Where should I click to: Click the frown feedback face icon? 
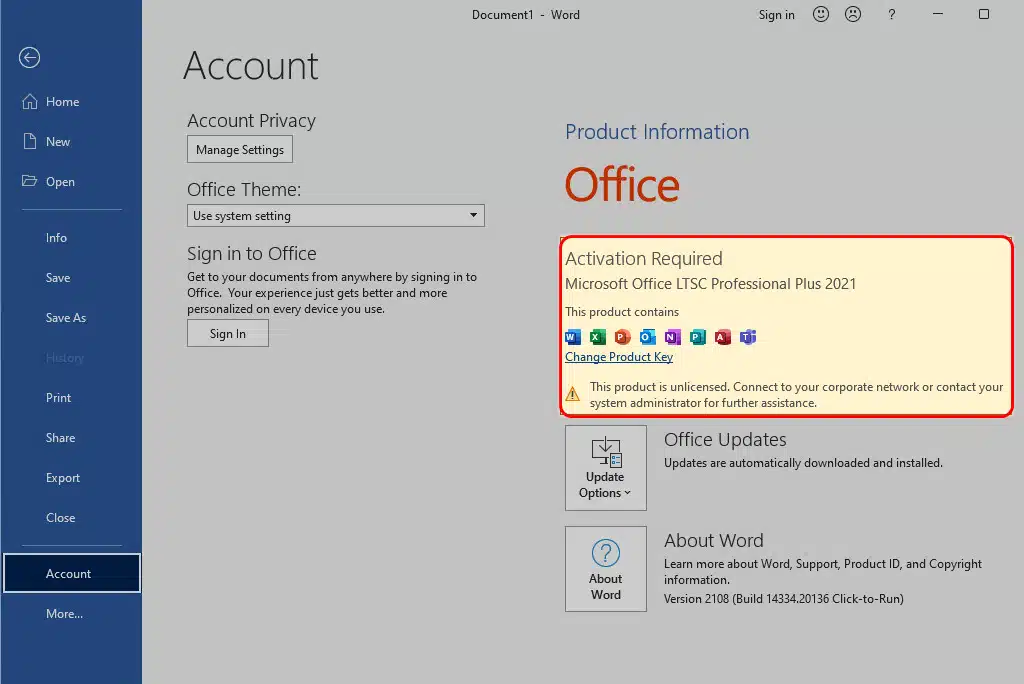click(853, 14)
